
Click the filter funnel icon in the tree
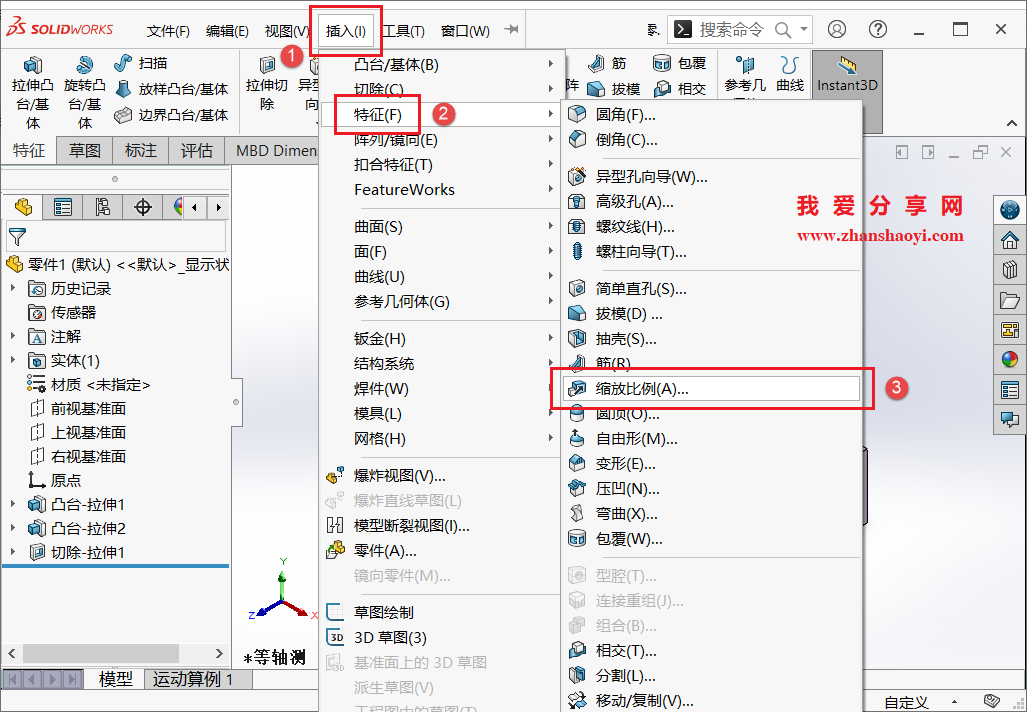[18, 236]
